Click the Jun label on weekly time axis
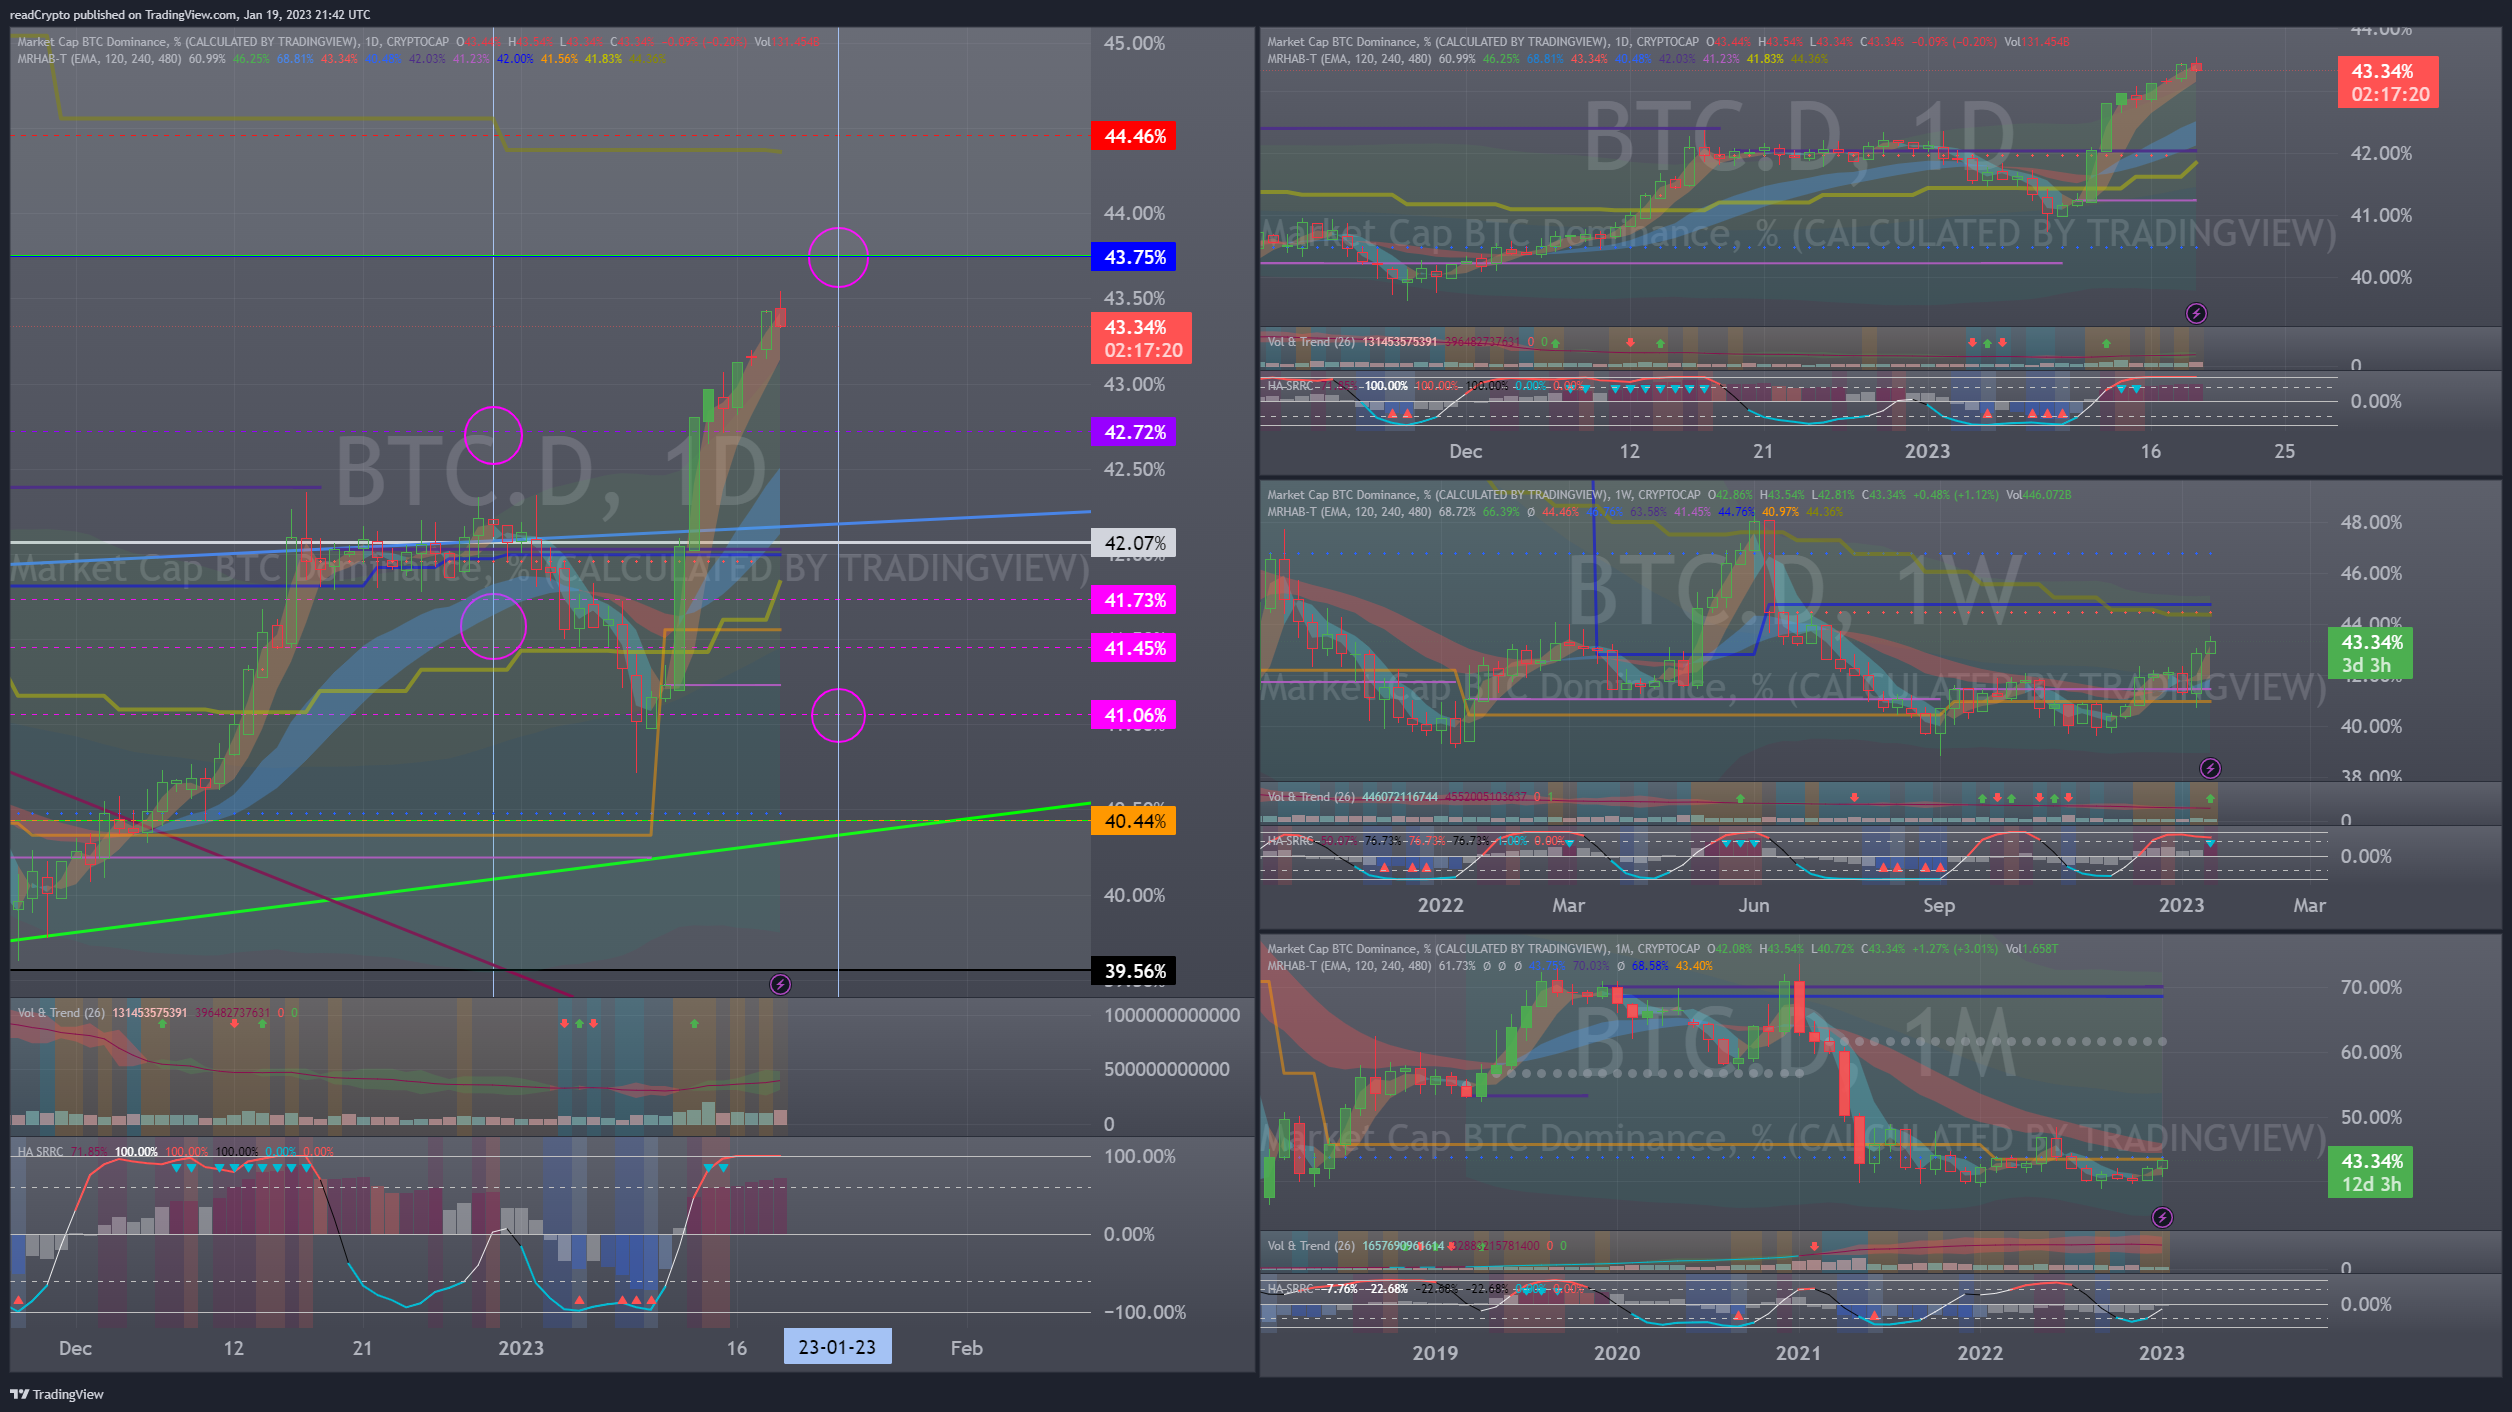 1753,905
